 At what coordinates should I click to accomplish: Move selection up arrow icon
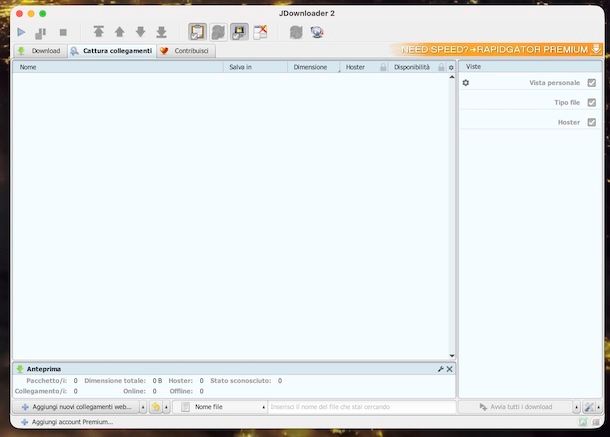click(120, 32)
